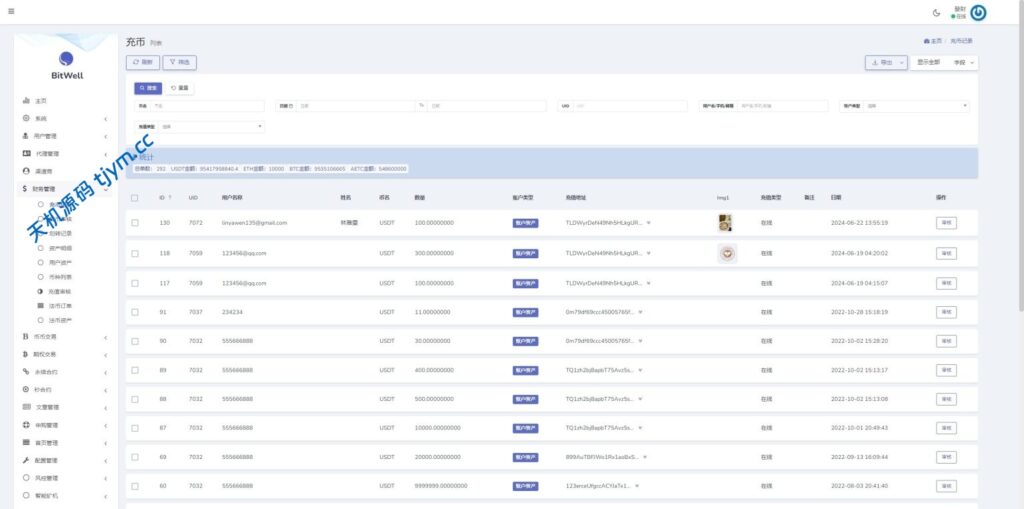Open the sidebar item with the gear icon
The image size is (1024, 509).
coord(40,118)
